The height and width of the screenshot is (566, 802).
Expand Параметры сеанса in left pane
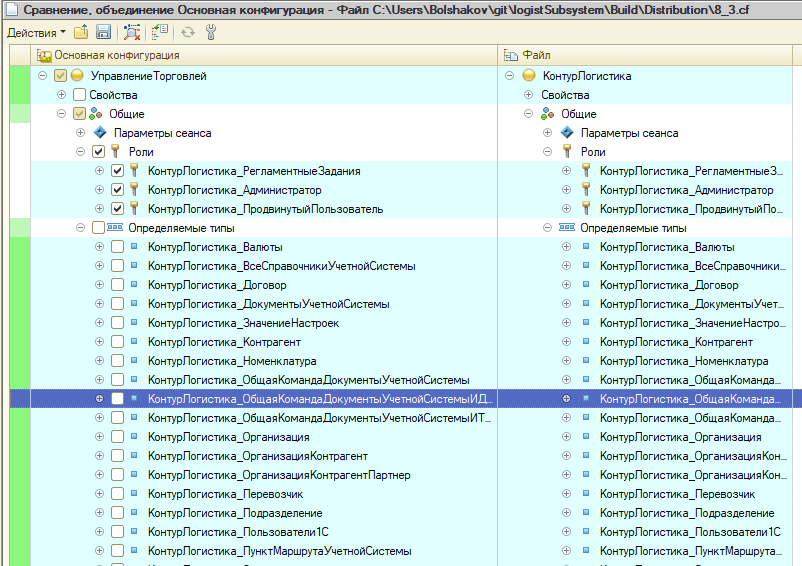[x=80, y=132]
